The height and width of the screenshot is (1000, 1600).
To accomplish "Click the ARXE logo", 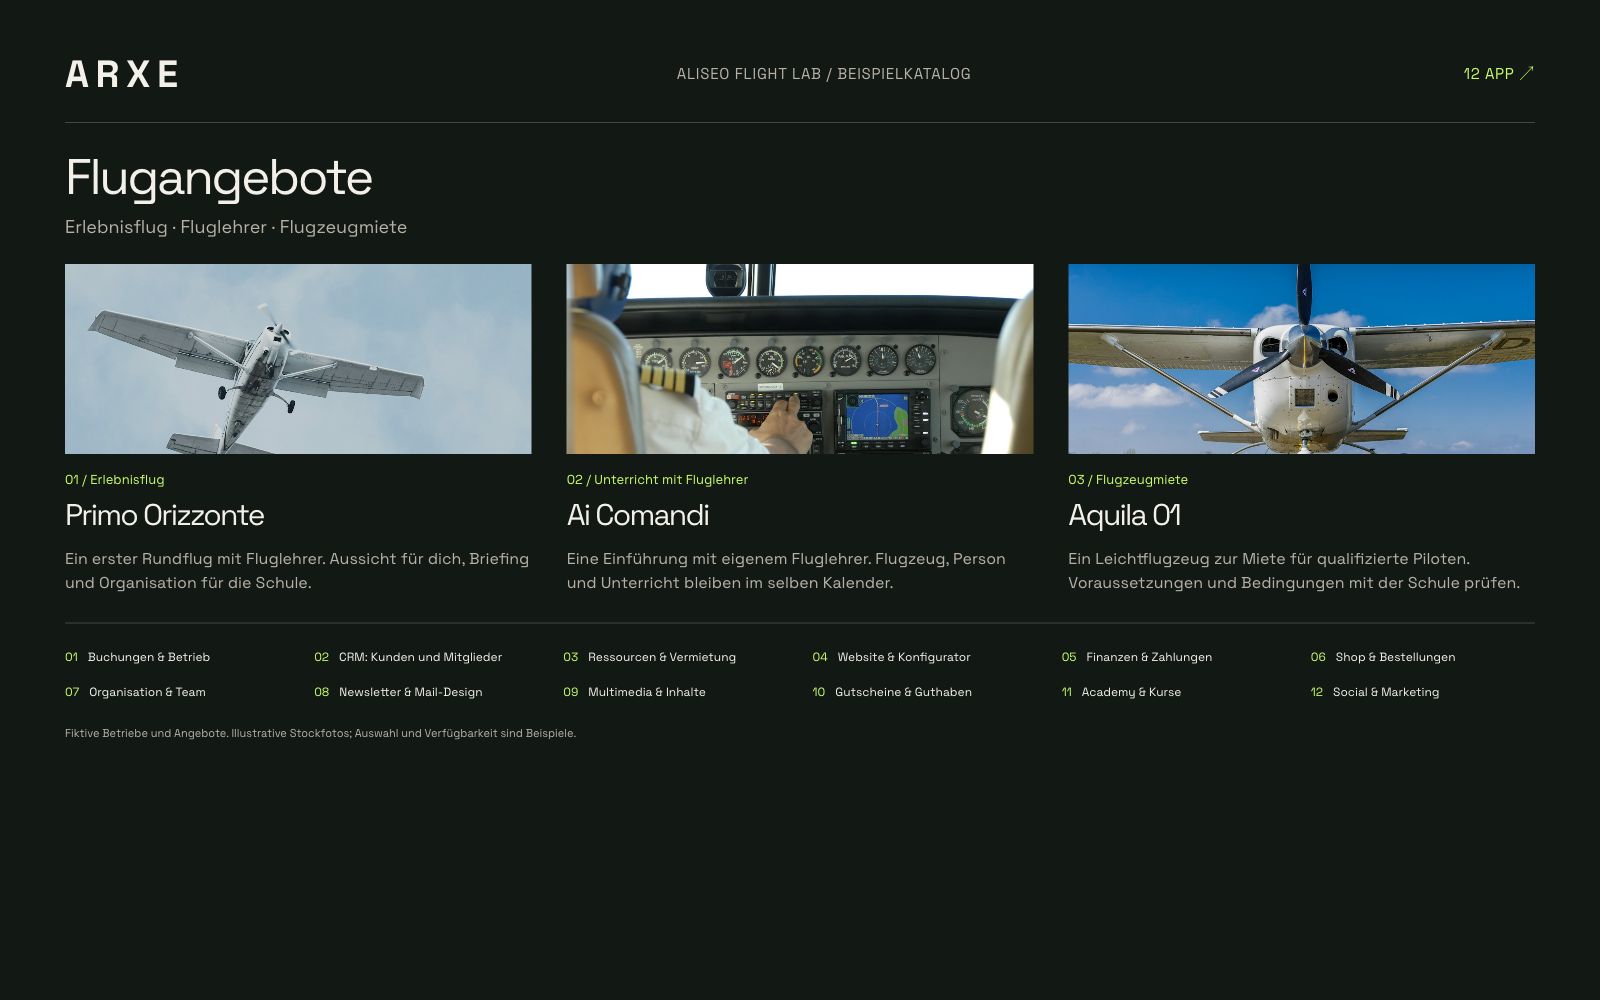I will coord(122,74).
